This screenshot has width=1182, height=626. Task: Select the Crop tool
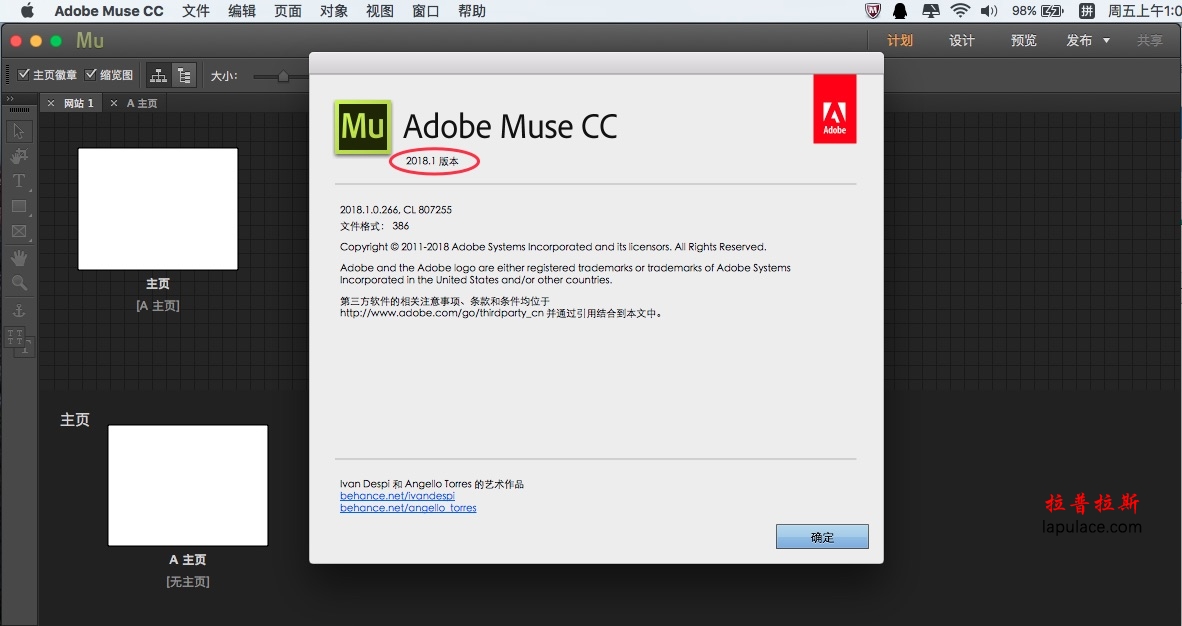(19, 156)
